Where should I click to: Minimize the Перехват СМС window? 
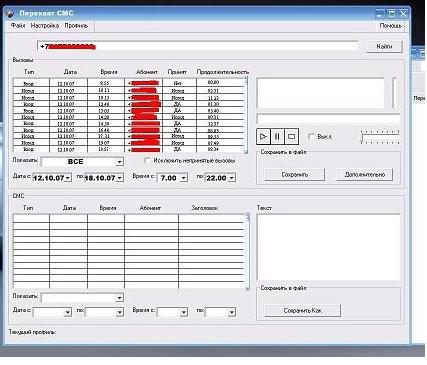point(380,14)
